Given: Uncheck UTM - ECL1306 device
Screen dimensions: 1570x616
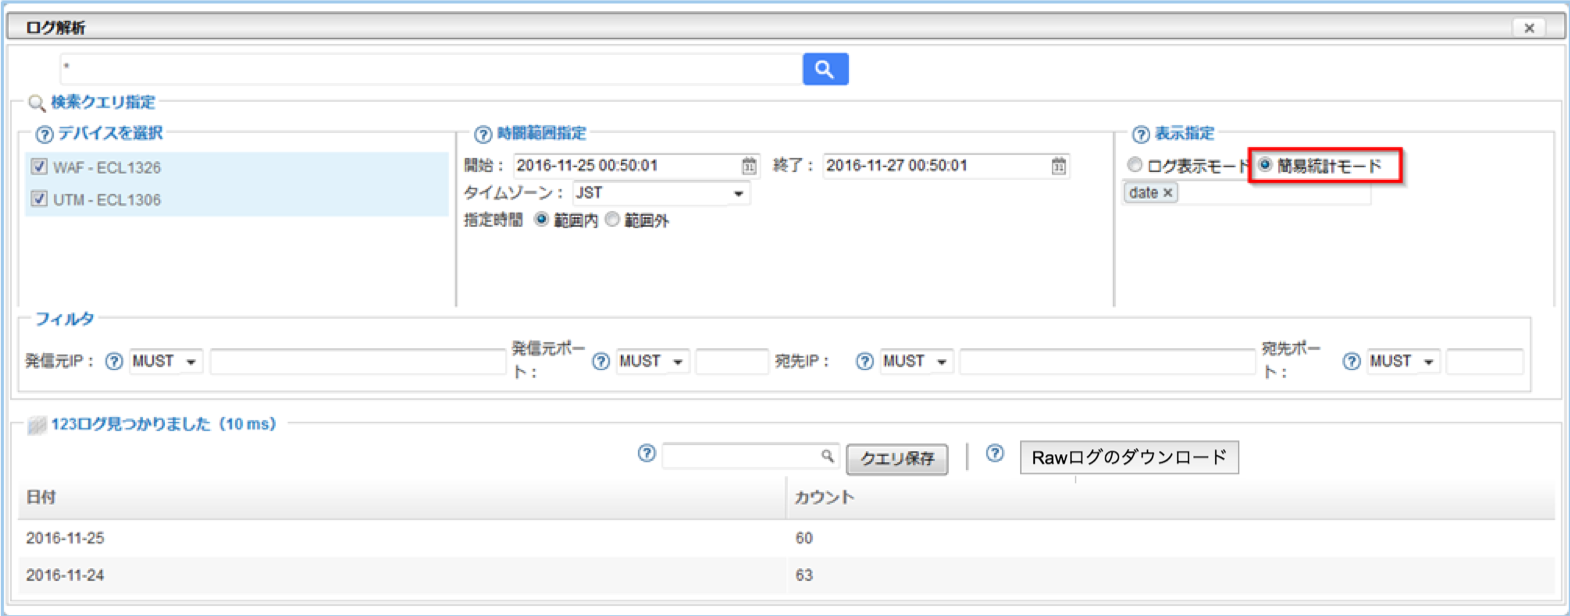Looking at the screenshot, I should tap(39, 199).
